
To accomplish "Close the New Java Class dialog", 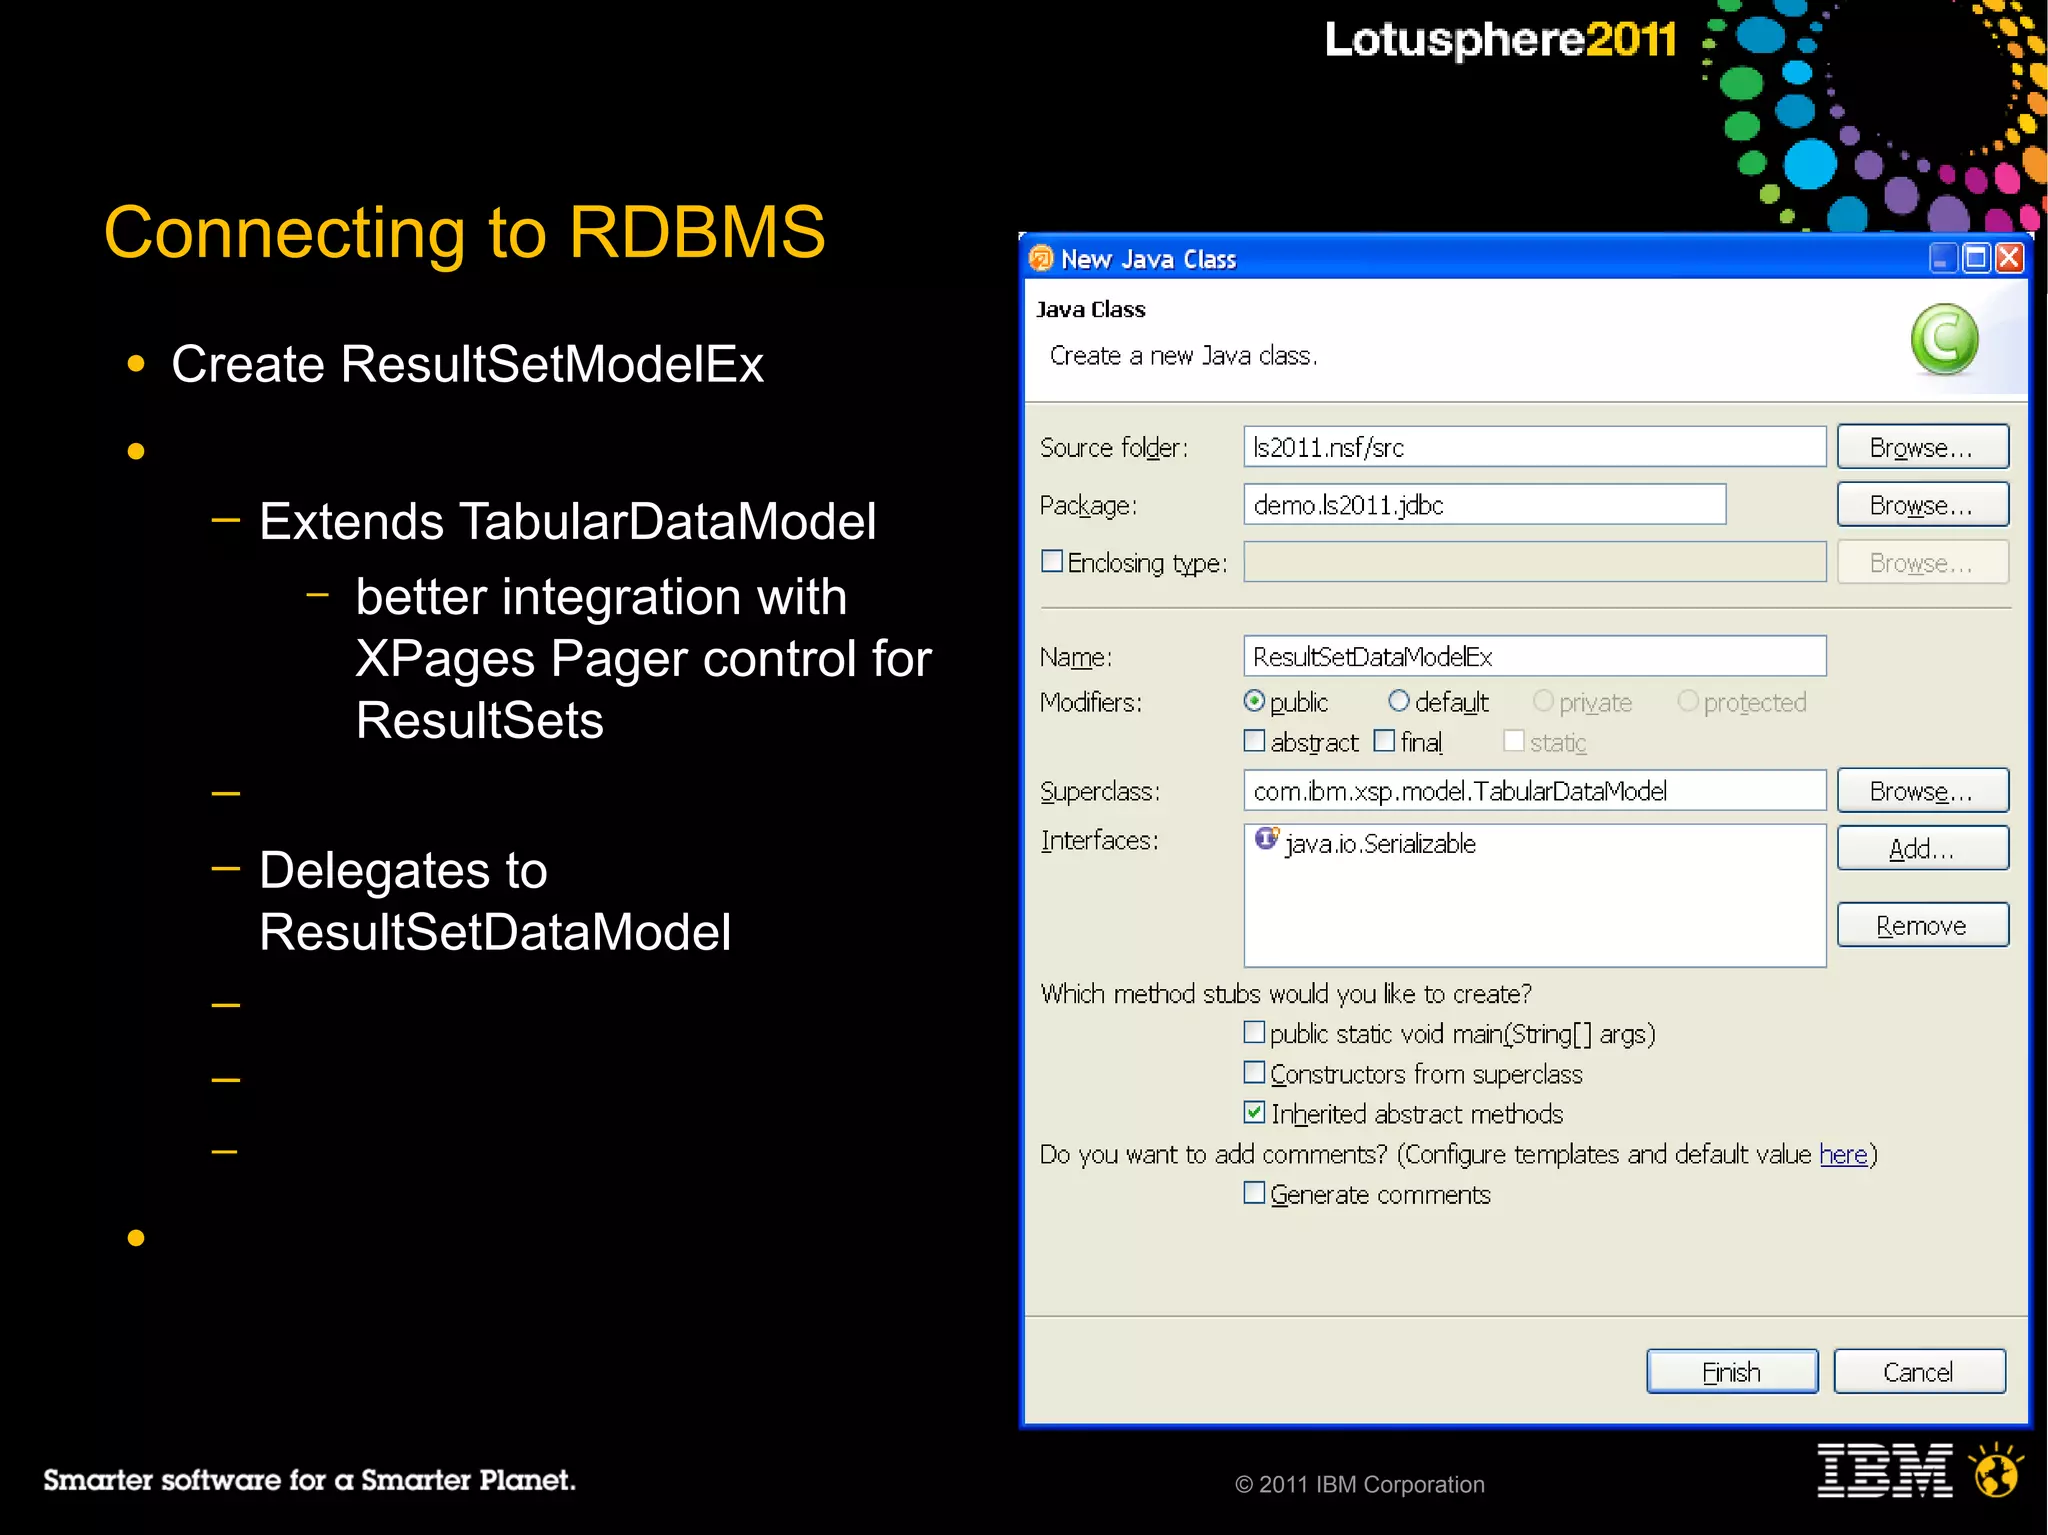I will 2009,258.
